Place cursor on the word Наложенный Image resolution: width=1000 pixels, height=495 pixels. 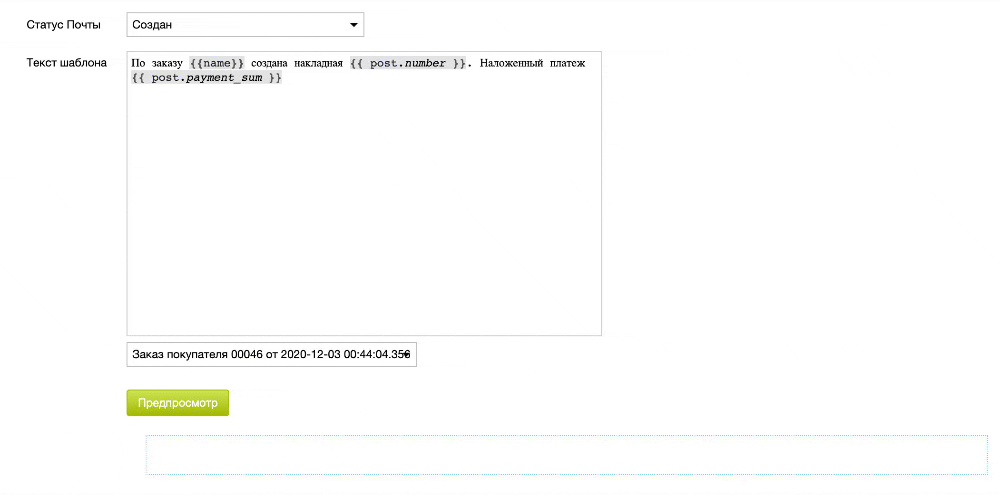click(515, 63)
